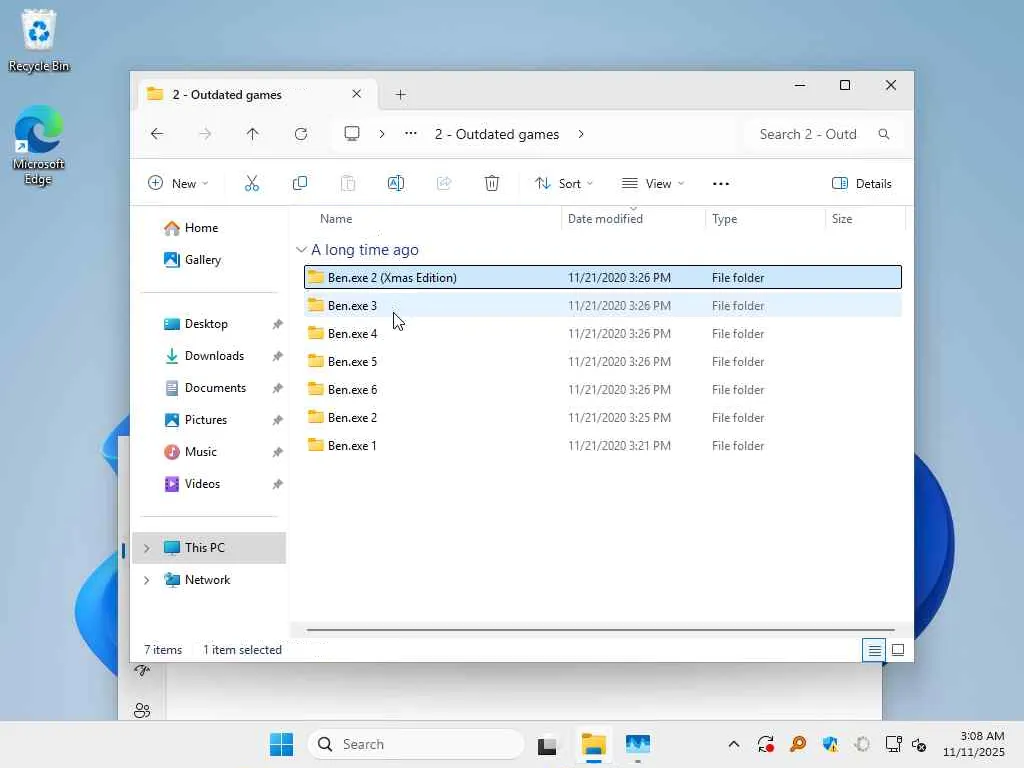The height and width of the screenshot is (768, 1024).
Task: Open the Sort dropdown menu
Action: [564, 184]
